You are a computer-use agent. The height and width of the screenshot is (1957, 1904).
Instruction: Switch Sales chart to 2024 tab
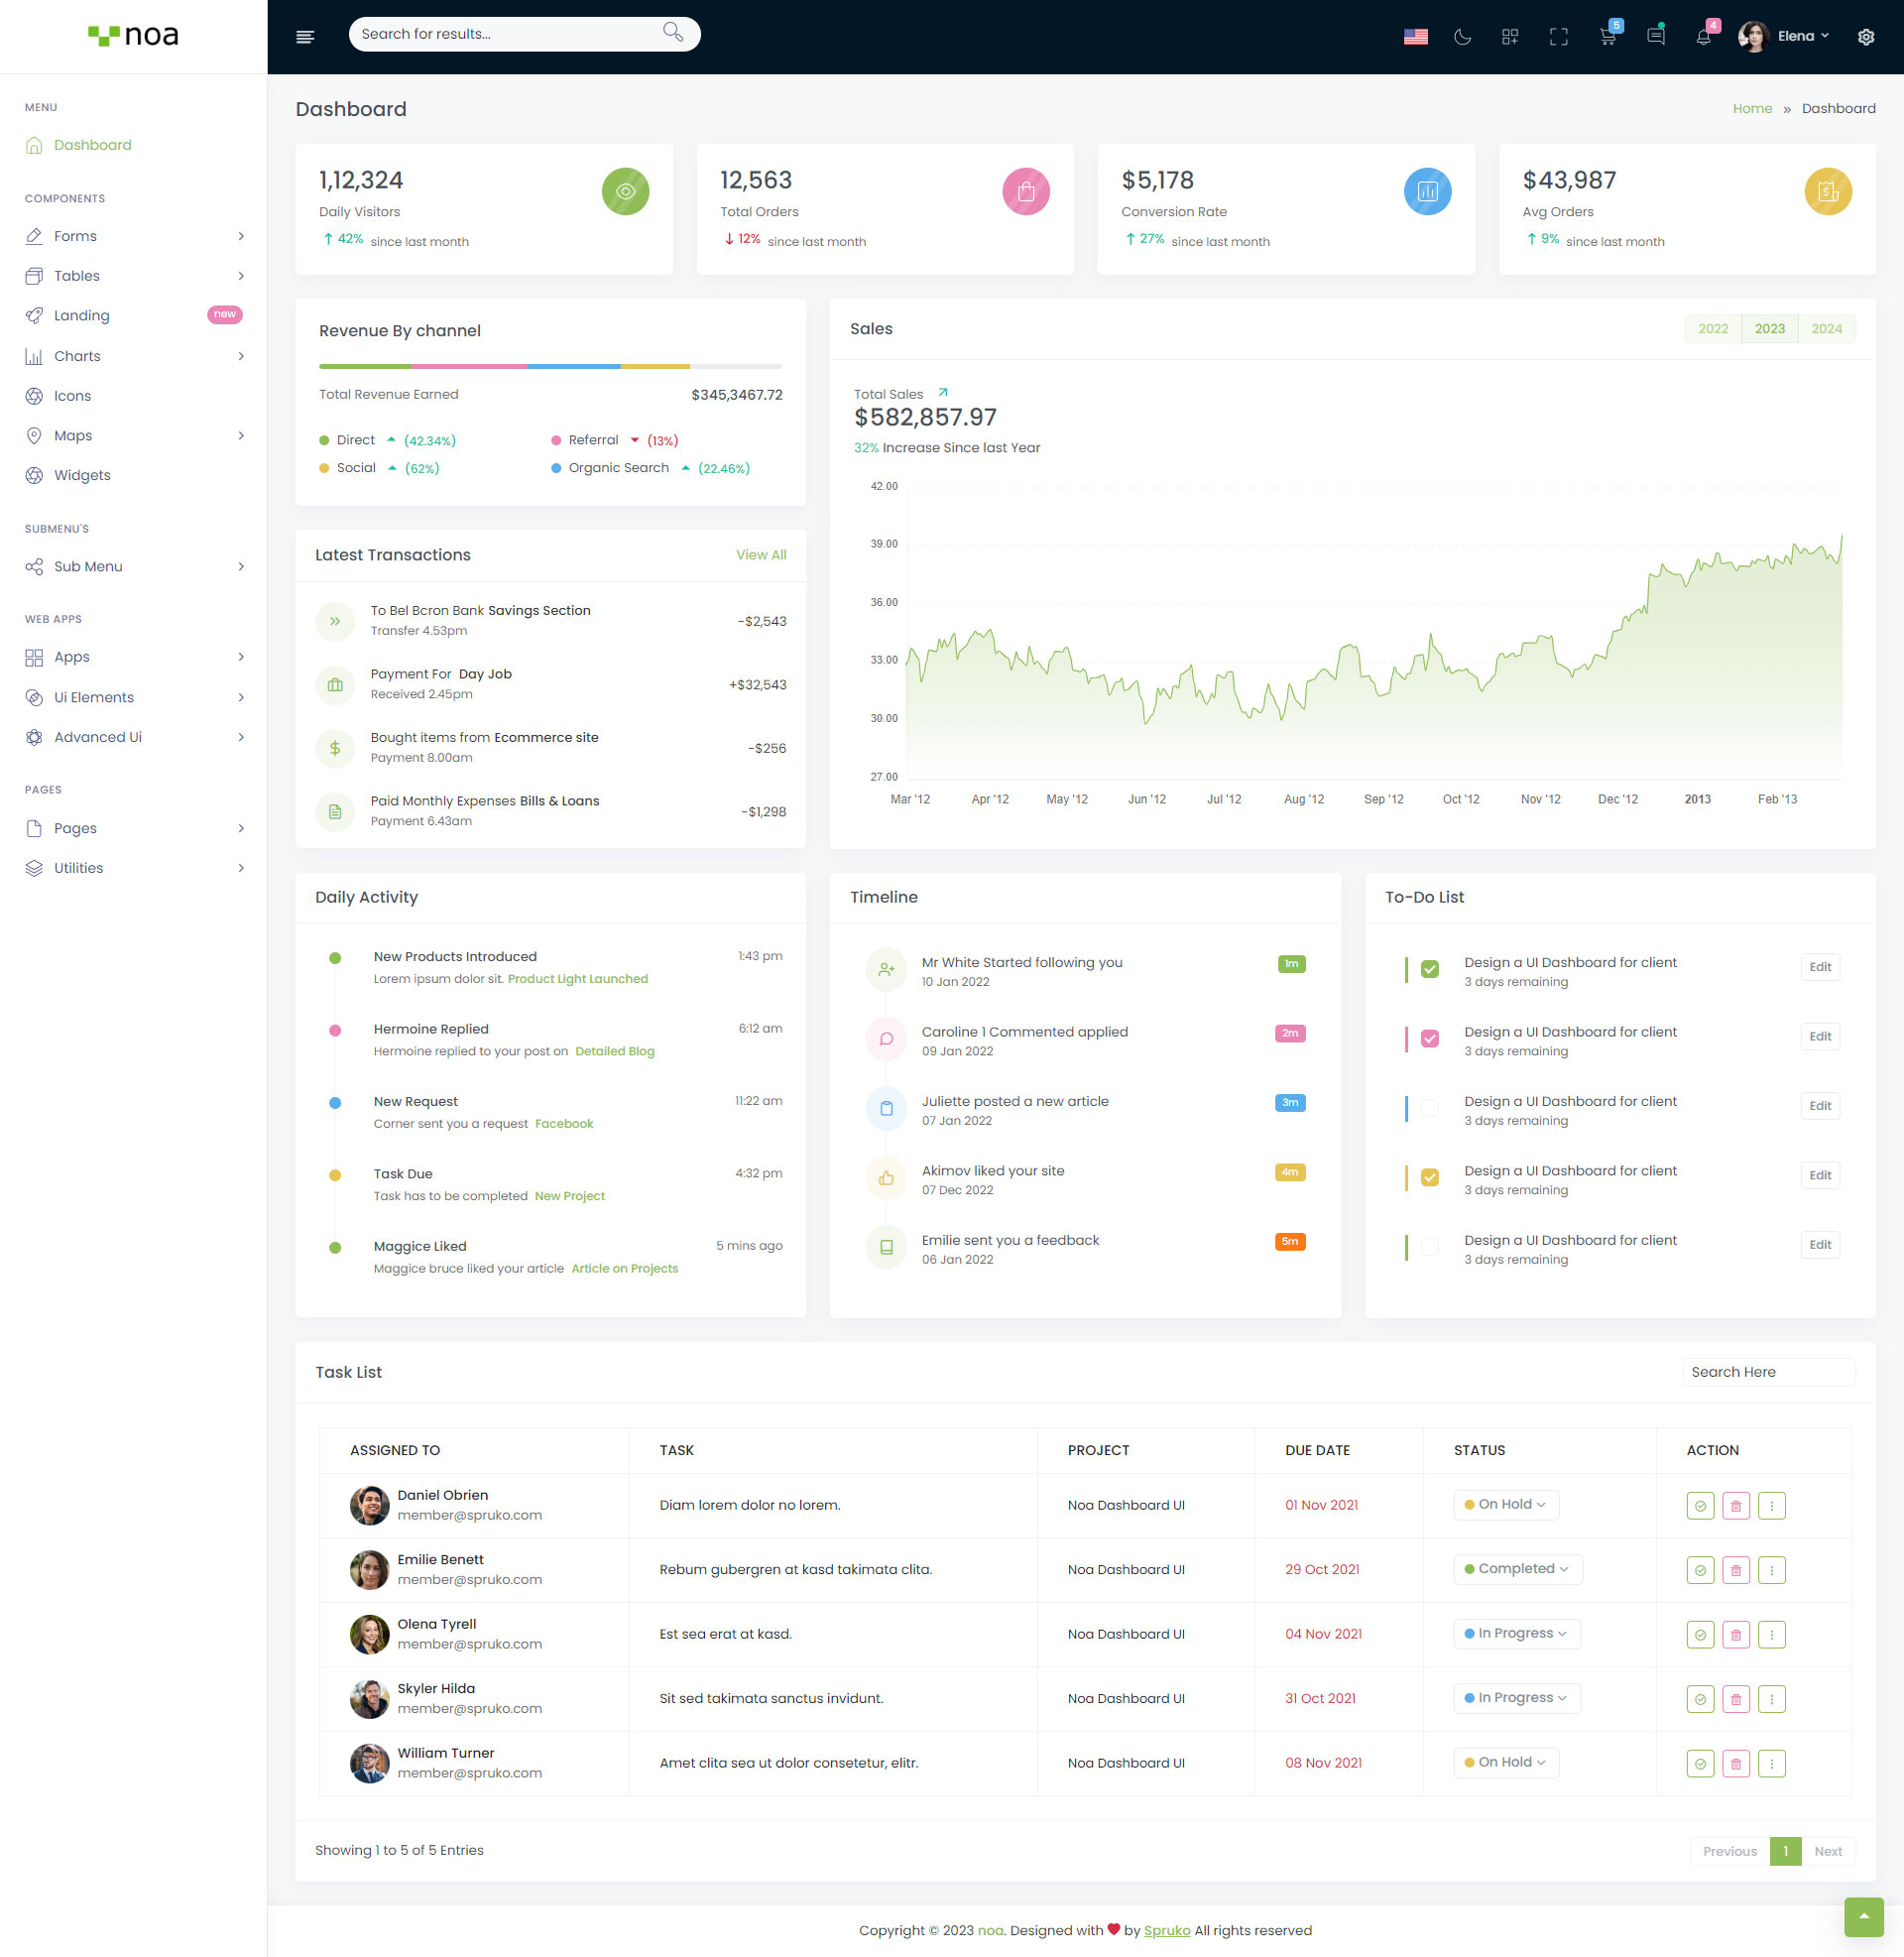tap(1826, 329)
